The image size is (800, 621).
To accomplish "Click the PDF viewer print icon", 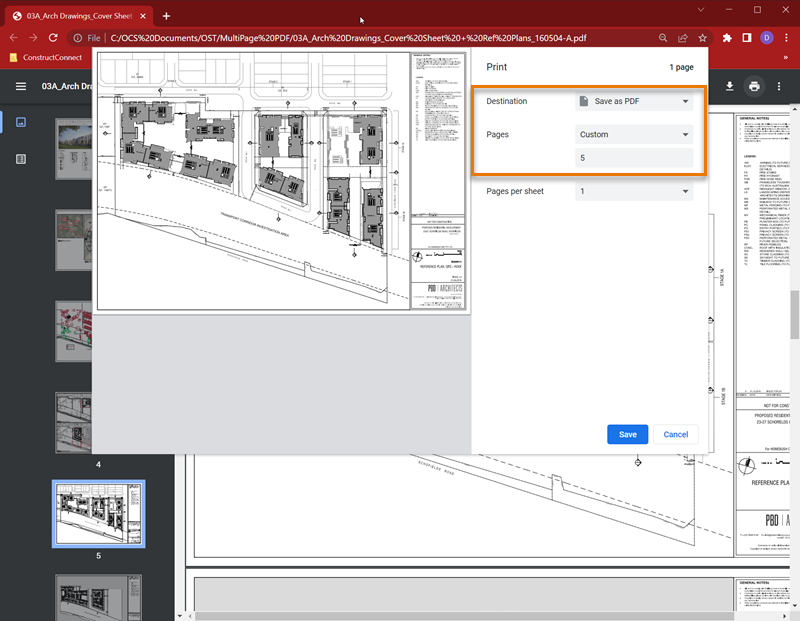I will [754, 86].
